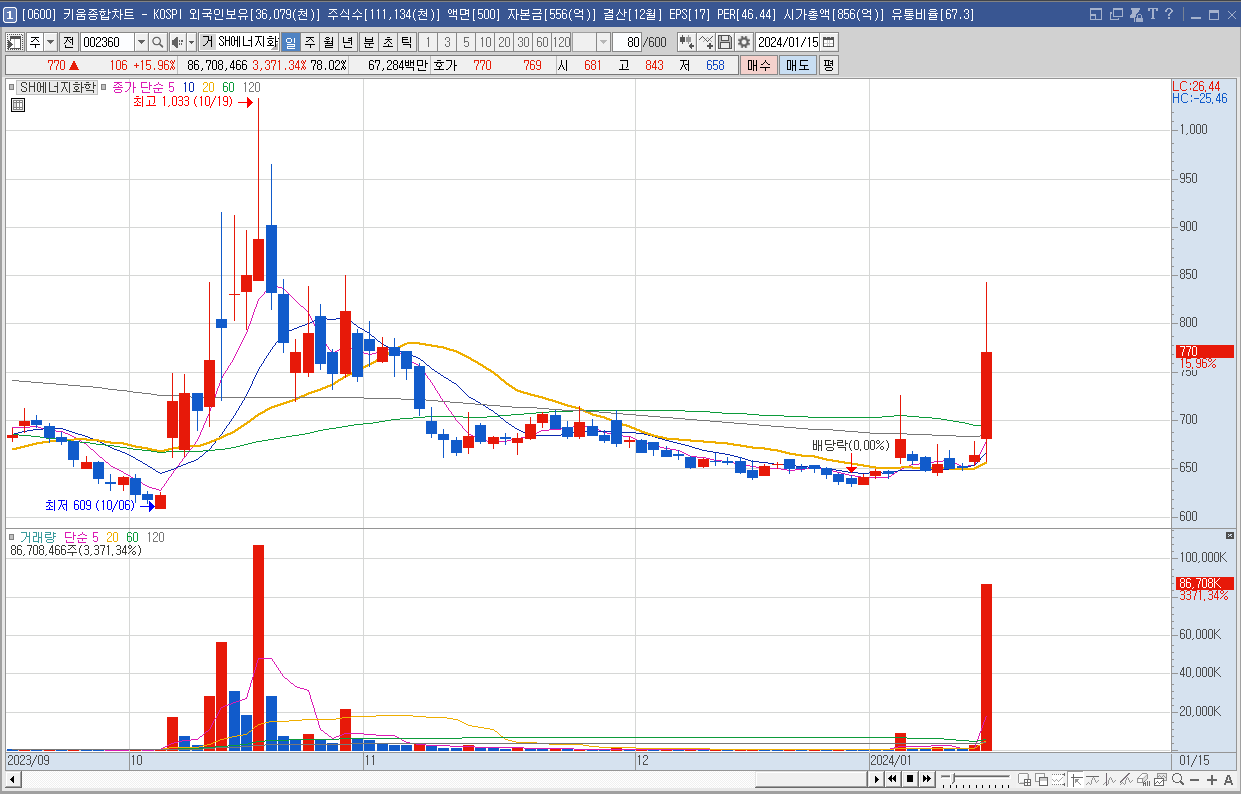Select the 1 interval preset button
The image size is (1241, 794).
click(428, 42)
